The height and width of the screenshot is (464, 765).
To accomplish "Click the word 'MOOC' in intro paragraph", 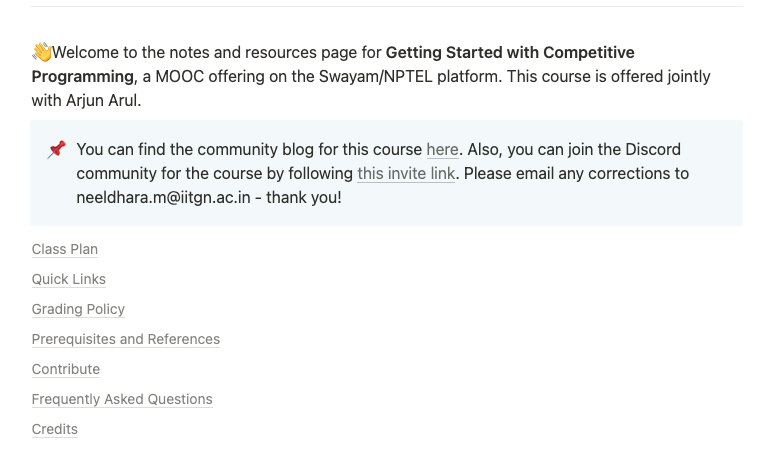I will coord(180,77).
